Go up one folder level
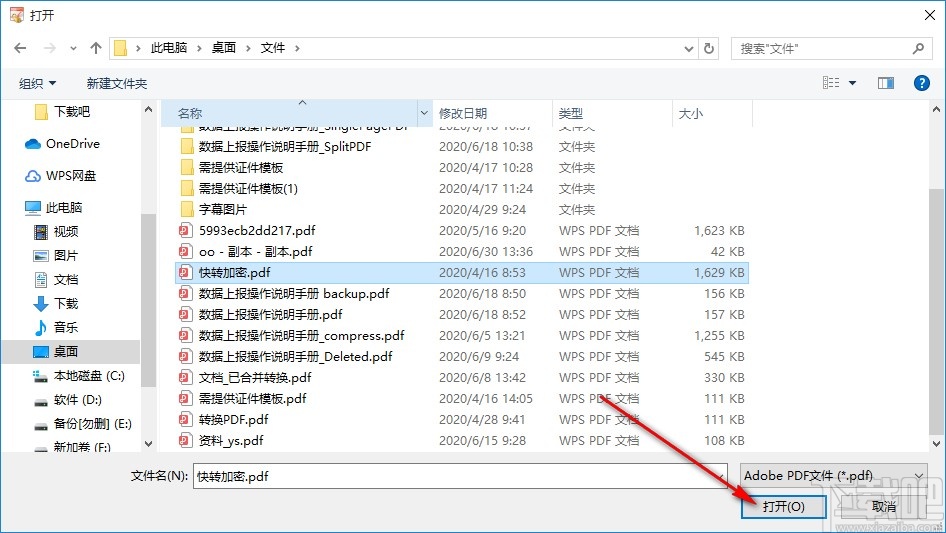This screenshot has height=533, width=946. 95,48
